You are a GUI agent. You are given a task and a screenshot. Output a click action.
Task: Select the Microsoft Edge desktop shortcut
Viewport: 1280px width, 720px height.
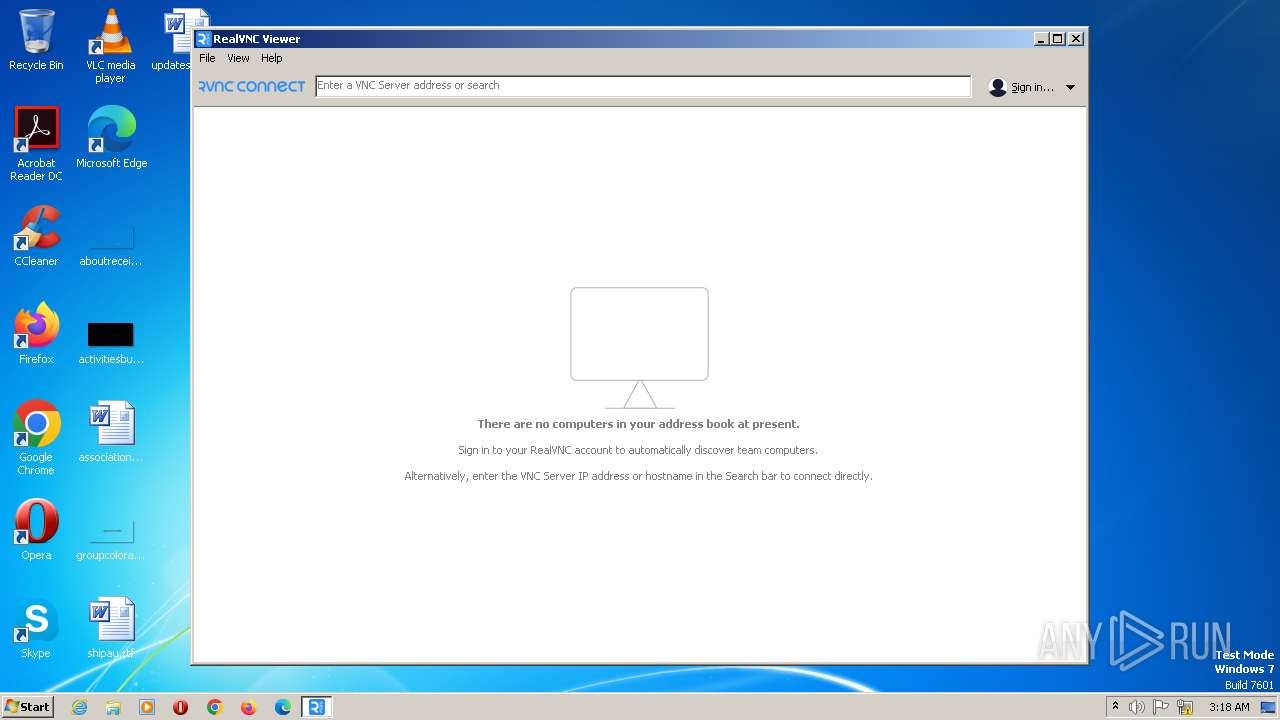[x=111, y=138]
